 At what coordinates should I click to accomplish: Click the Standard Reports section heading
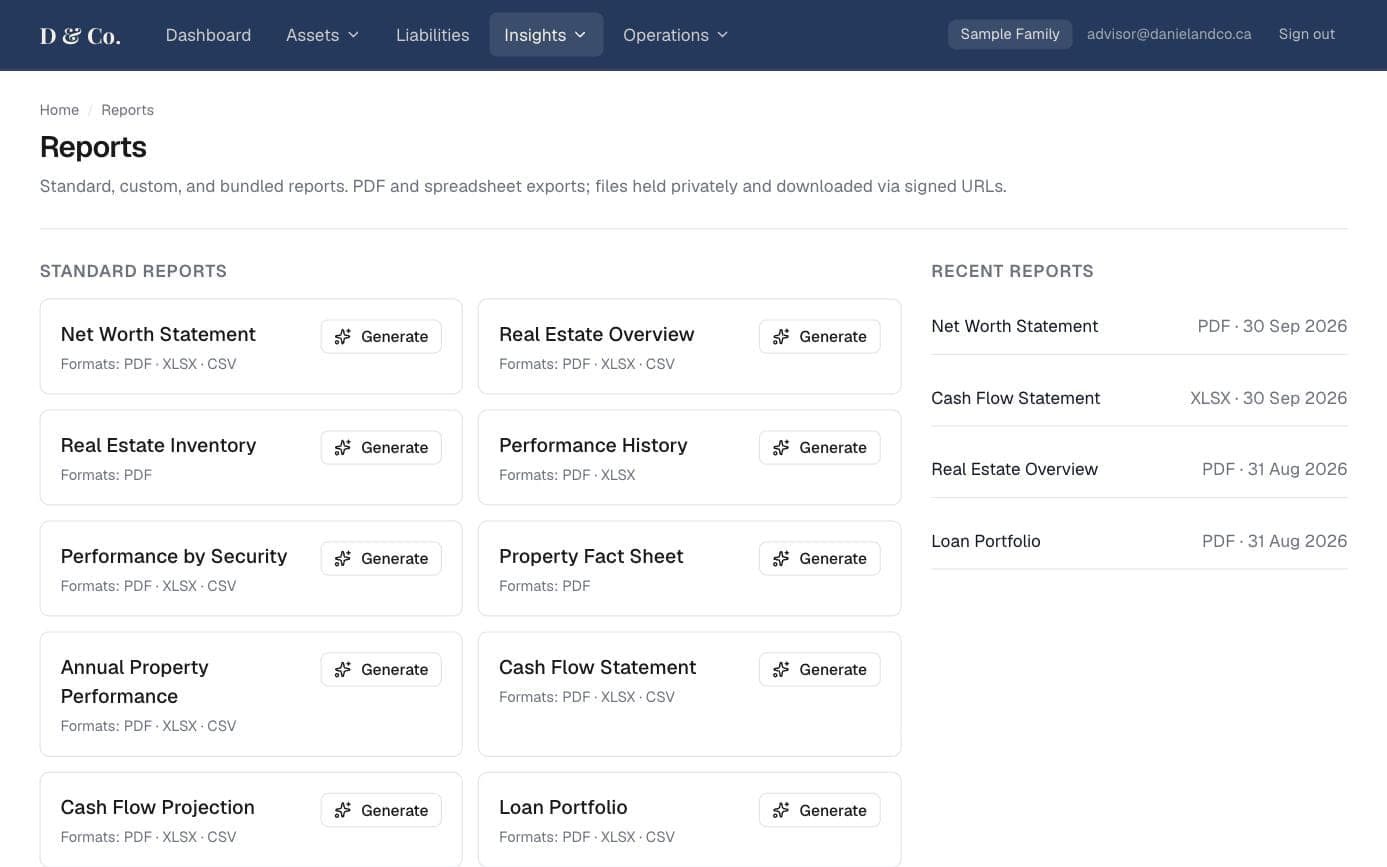[133, 271]
